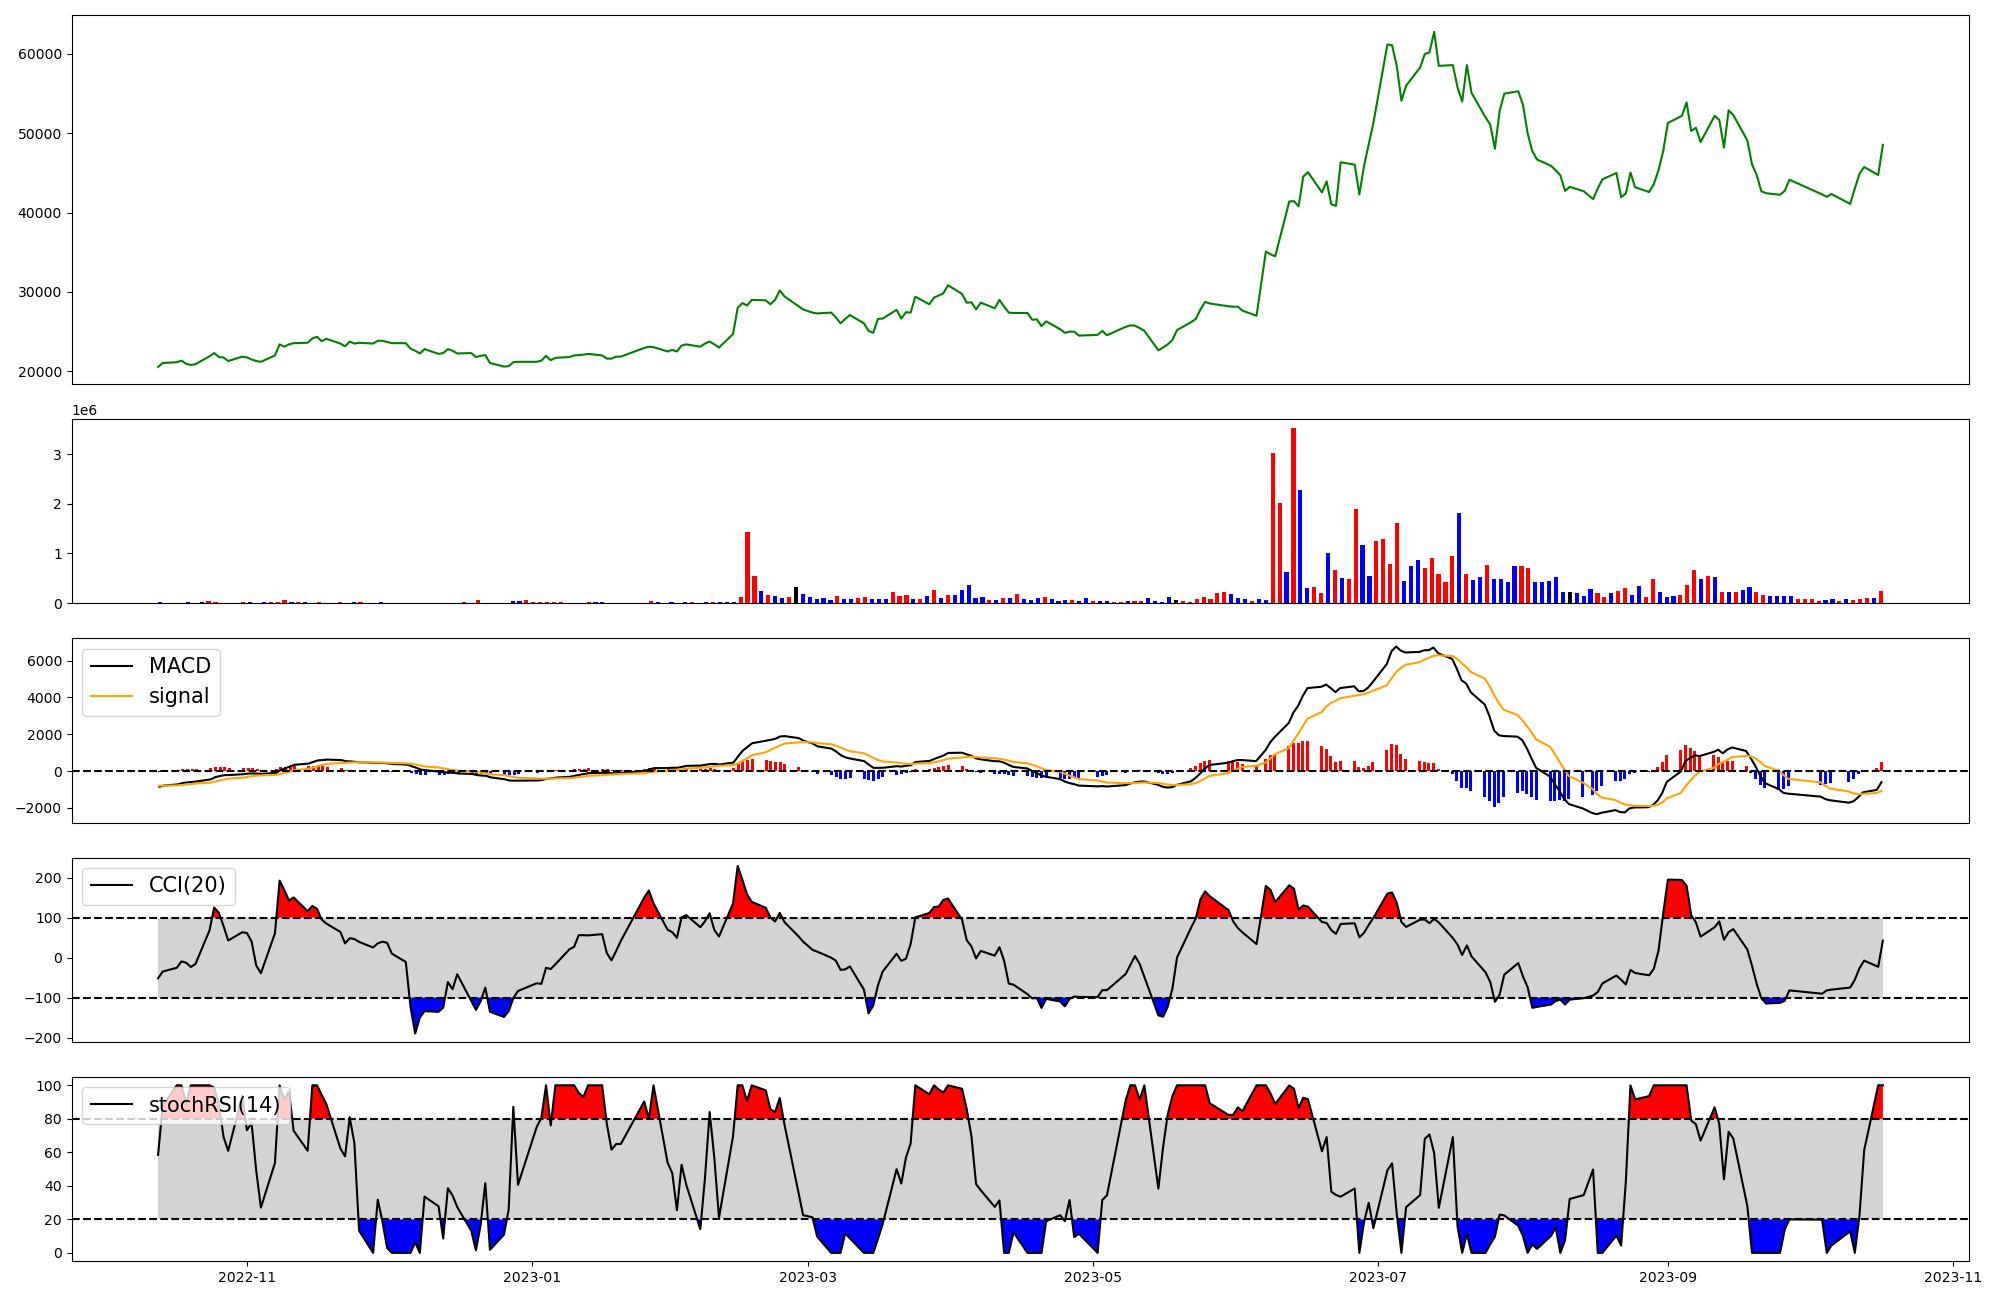This screenshot has height=1300, width=2000.
Task: Click the 1e6 volume scale label
Action: click(x=84, y=411)
